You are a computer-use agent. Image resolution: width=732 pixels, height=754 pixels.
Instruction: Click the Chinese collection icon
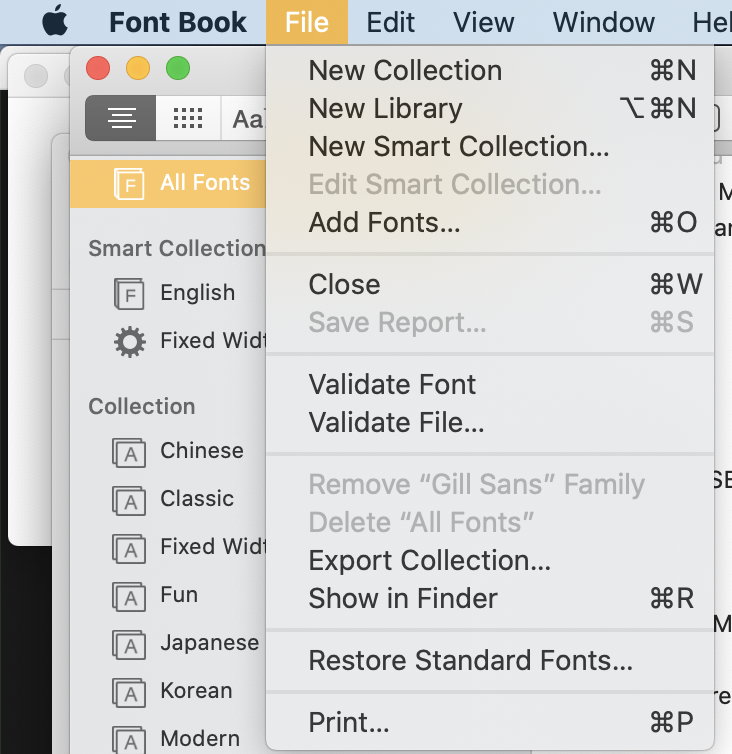[129, 452]
